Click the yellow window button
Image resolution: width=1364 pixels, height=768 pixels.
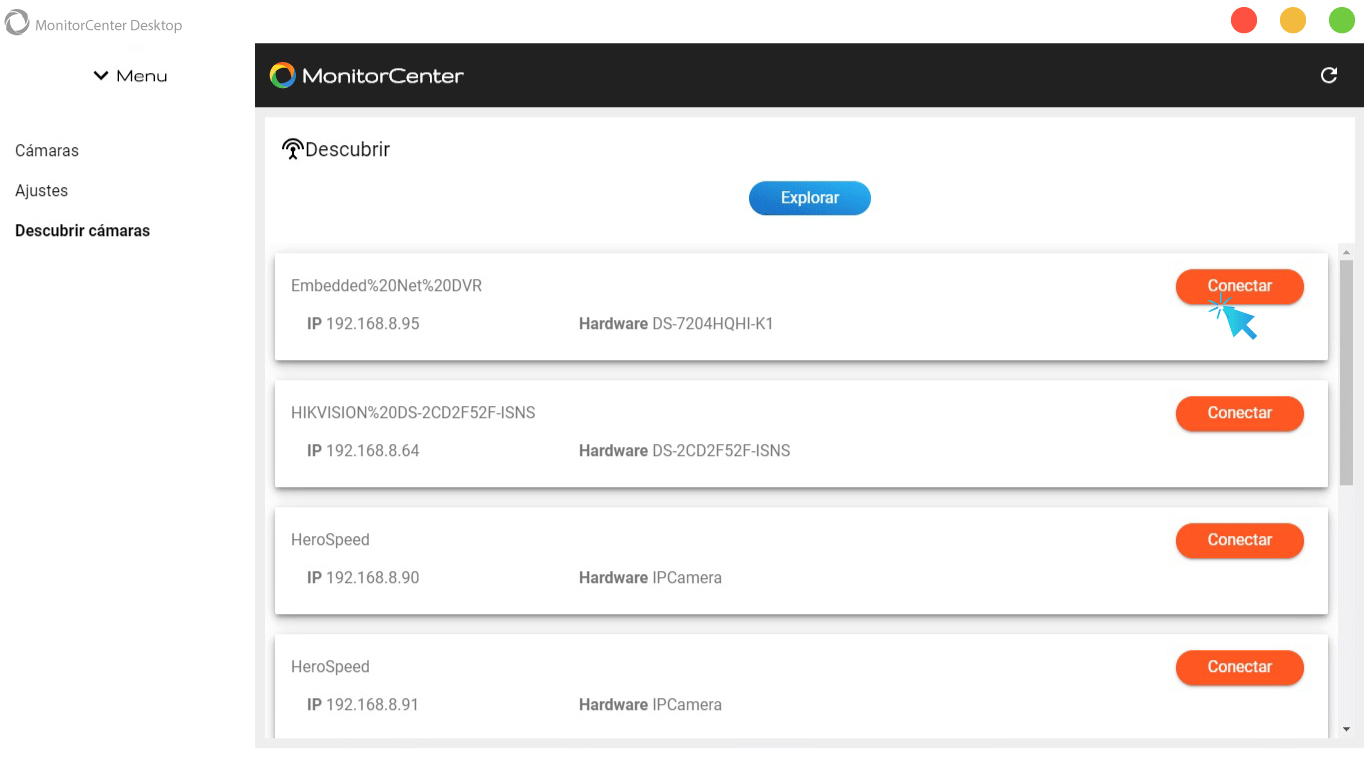pos(1293,20)
